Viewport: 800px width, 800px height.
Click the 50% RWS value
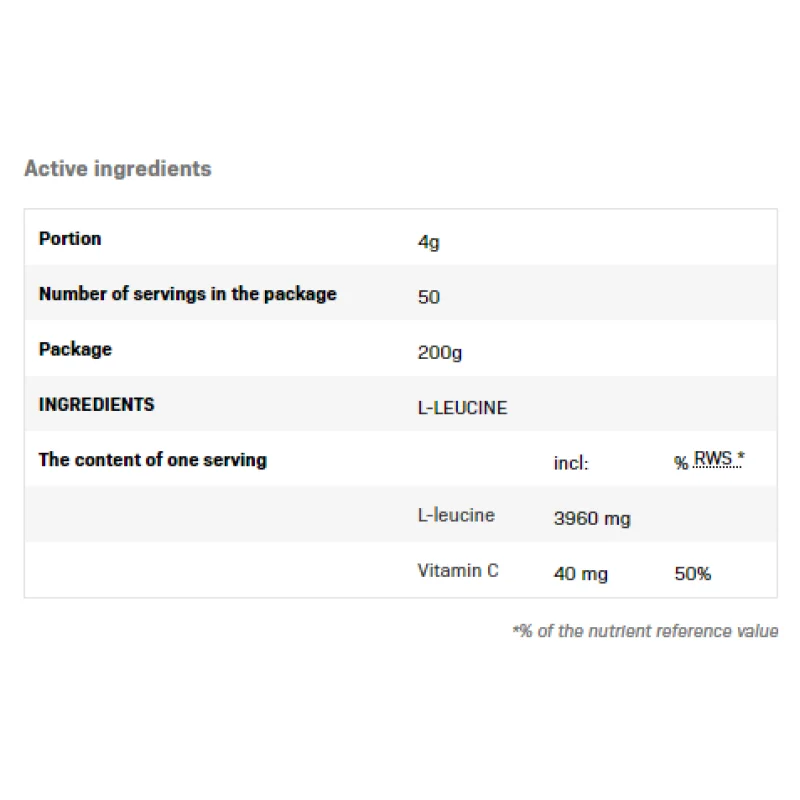pyautogui.click(x=693, y=574)
